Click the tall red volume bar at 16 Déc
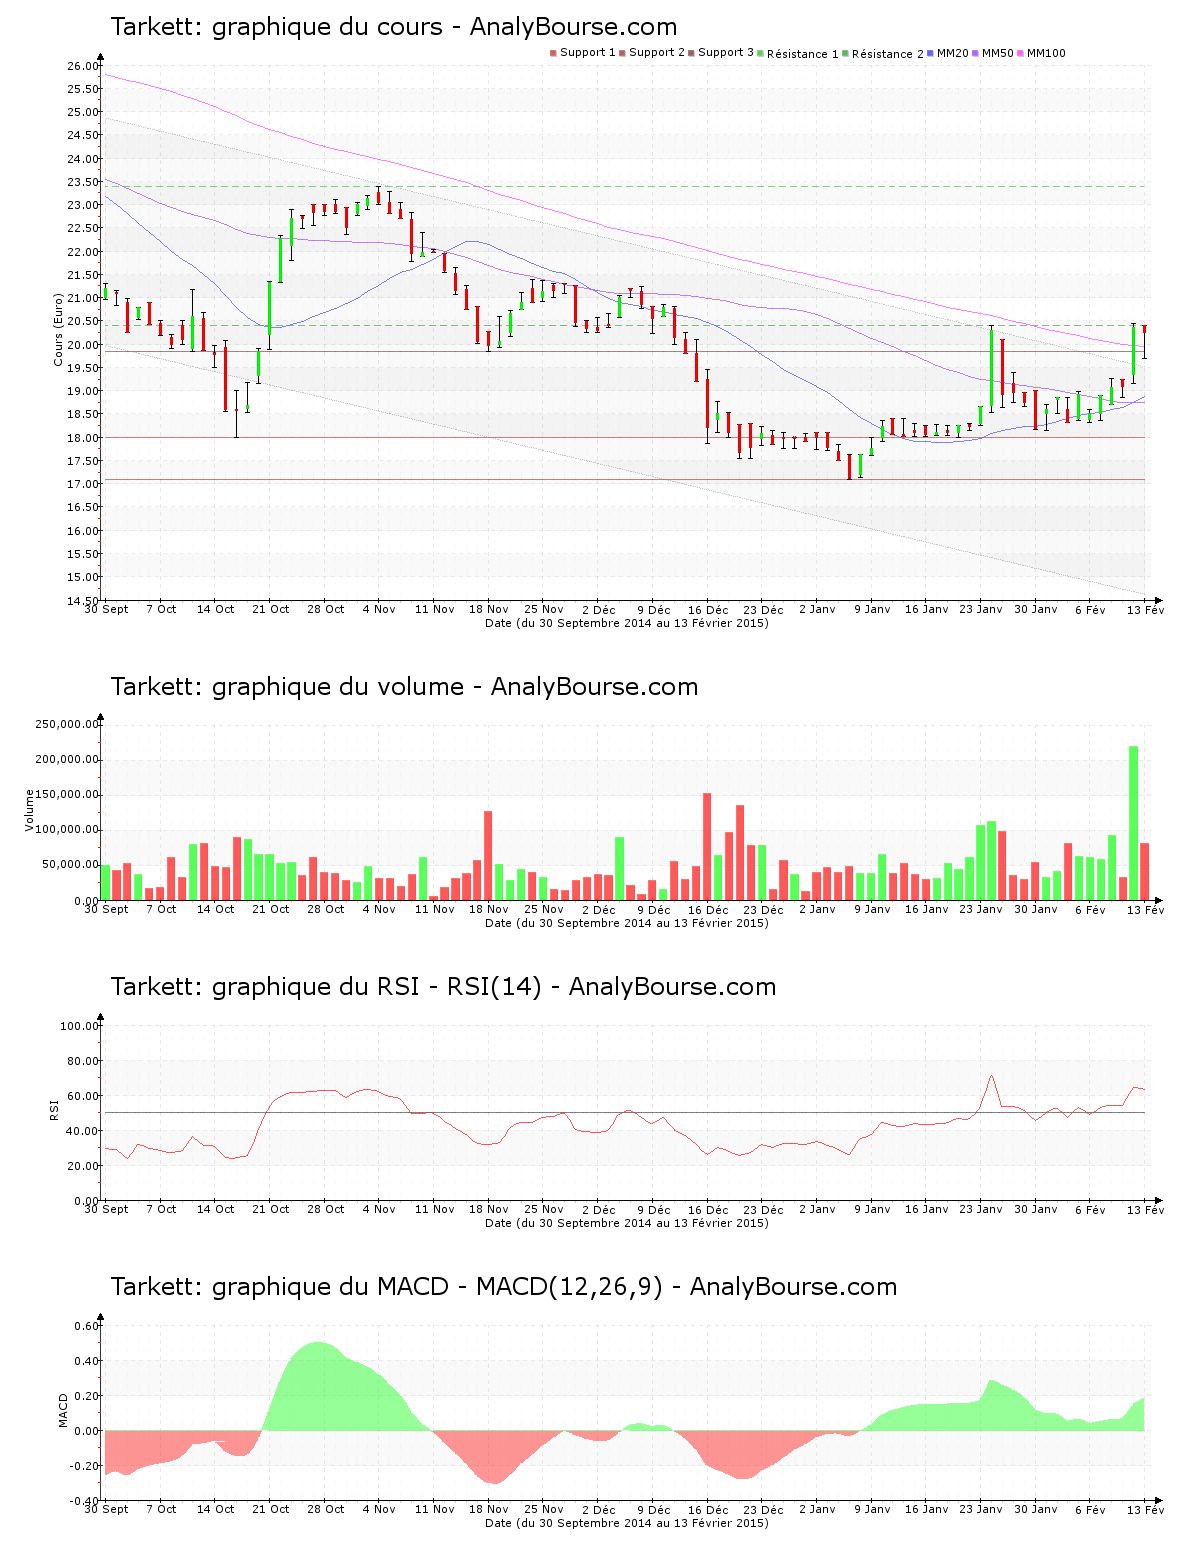This screenshot has width=1200, height=1550. [x=707, y=847]
